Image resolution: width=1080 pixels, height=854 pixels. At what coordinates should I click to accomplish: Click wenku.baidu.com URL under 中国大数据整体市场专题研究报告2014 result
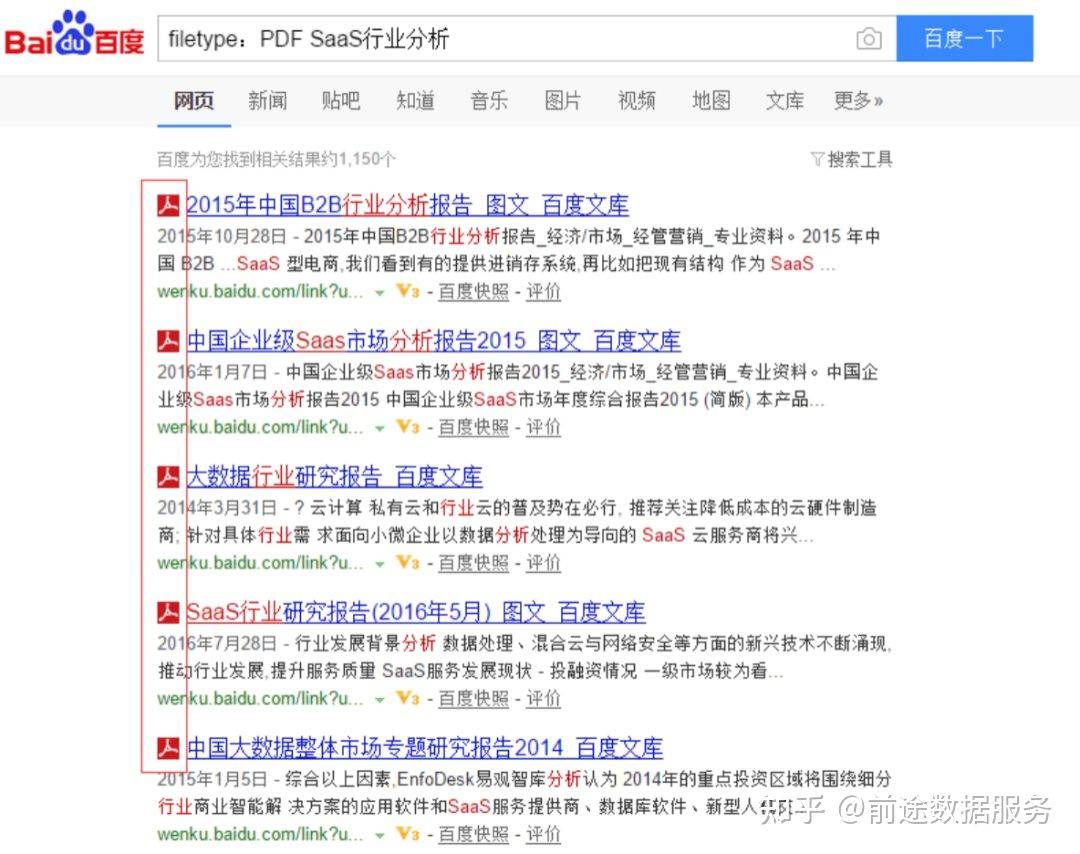(x=260, y=834)
